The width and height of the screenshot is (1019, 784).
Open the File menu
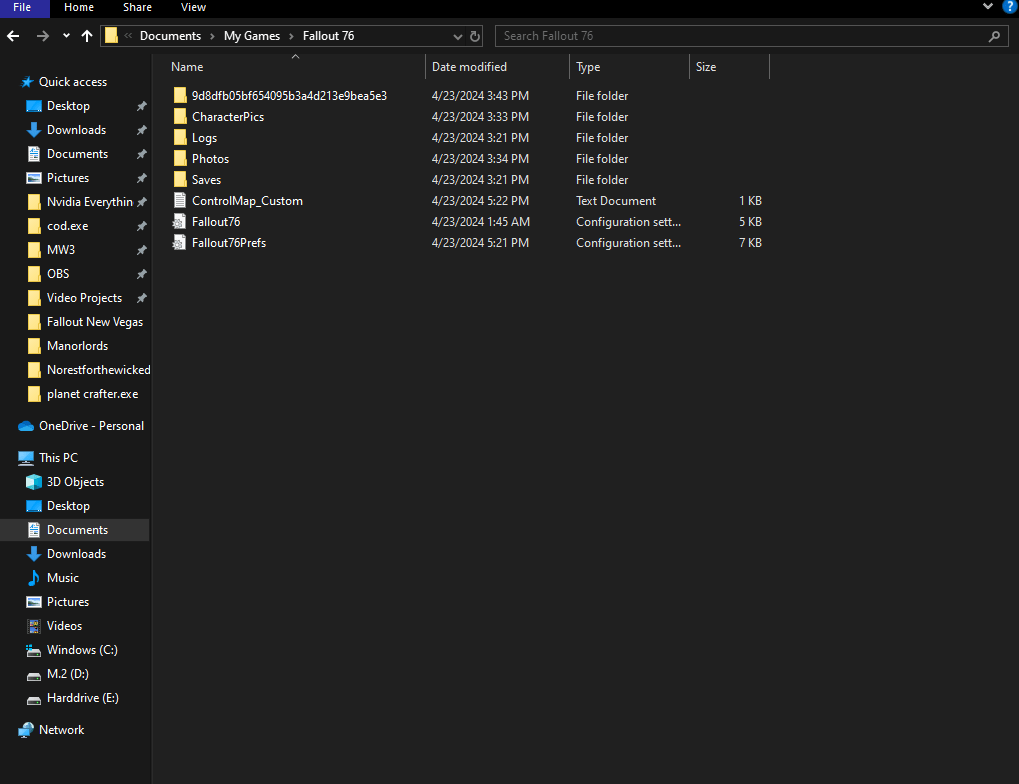pos(22,7)
